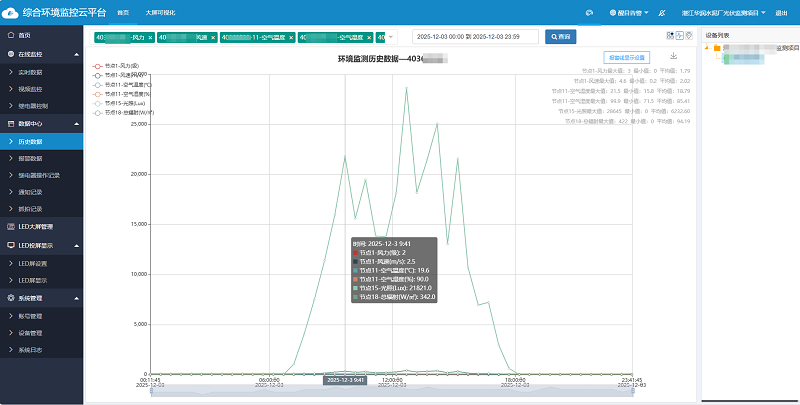Image resolution: width=800 pixels, height=405 pixels.
Task: Open 报警数据 in the sidebar
Action: [x=30, y=158]
